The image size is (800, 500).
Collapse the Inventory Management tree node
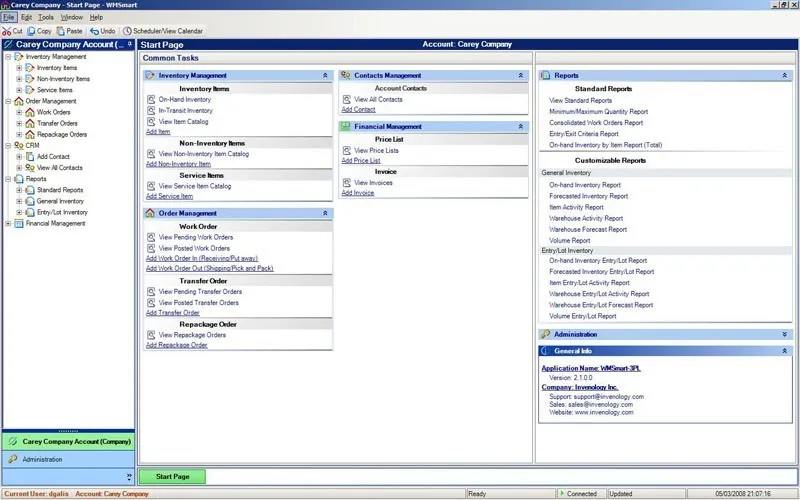[8, 57]
